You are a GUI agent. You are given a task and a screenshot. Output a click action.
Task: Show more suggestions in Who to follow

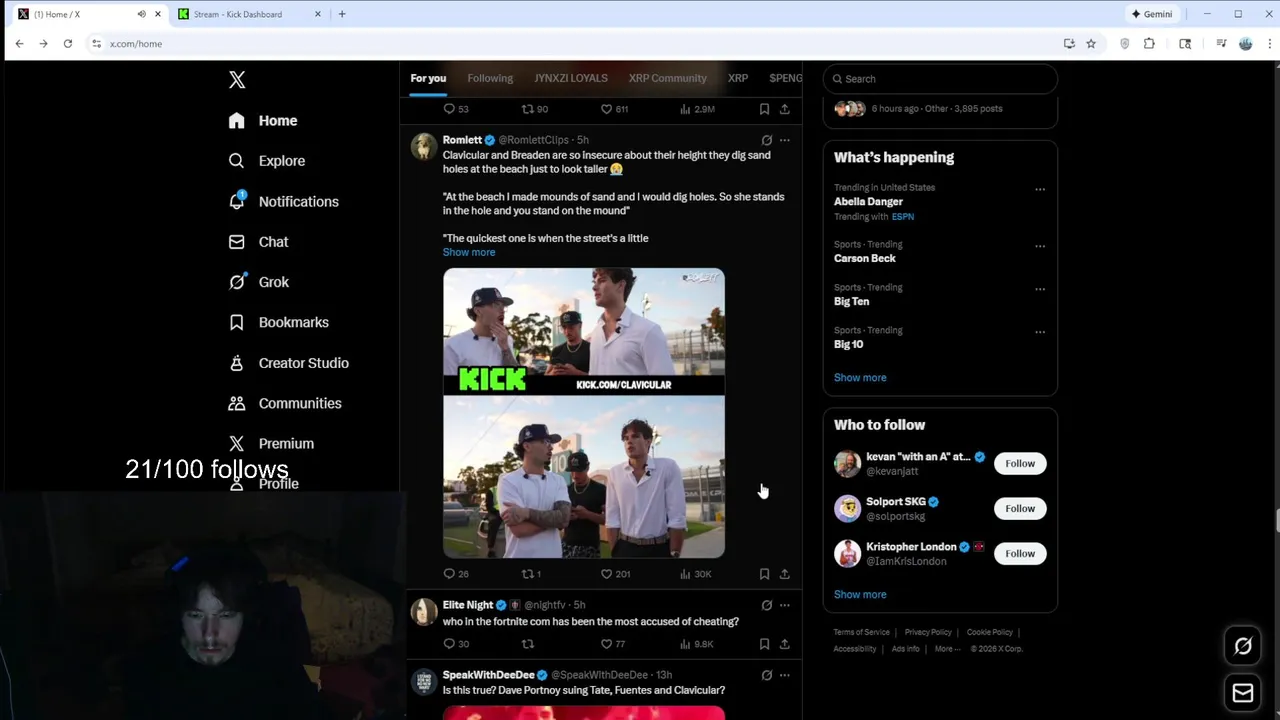click(x=860, y=595)
